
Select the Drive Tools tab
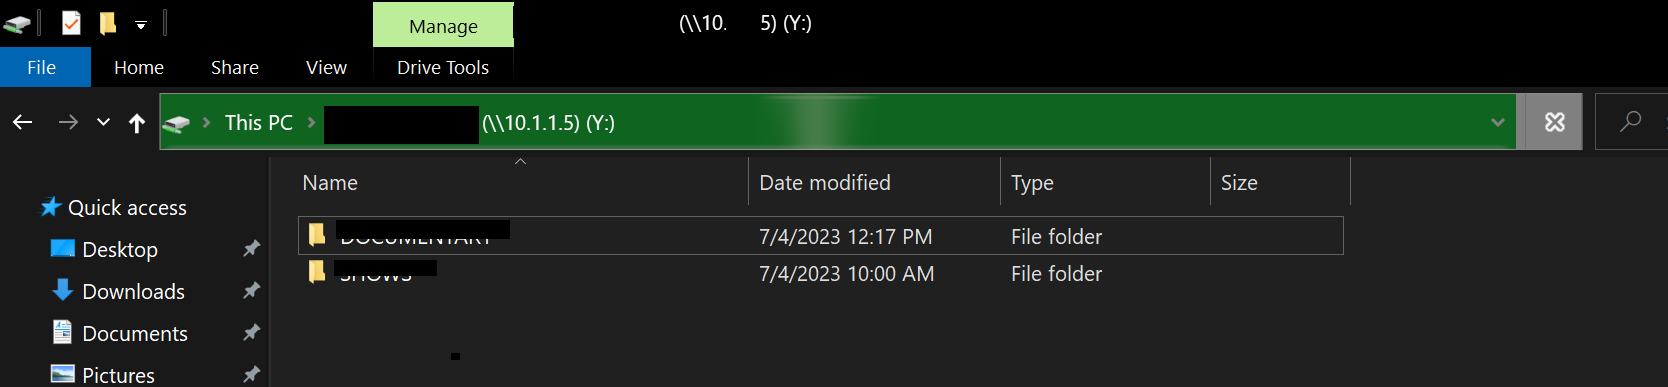click(x=443, y=67)
